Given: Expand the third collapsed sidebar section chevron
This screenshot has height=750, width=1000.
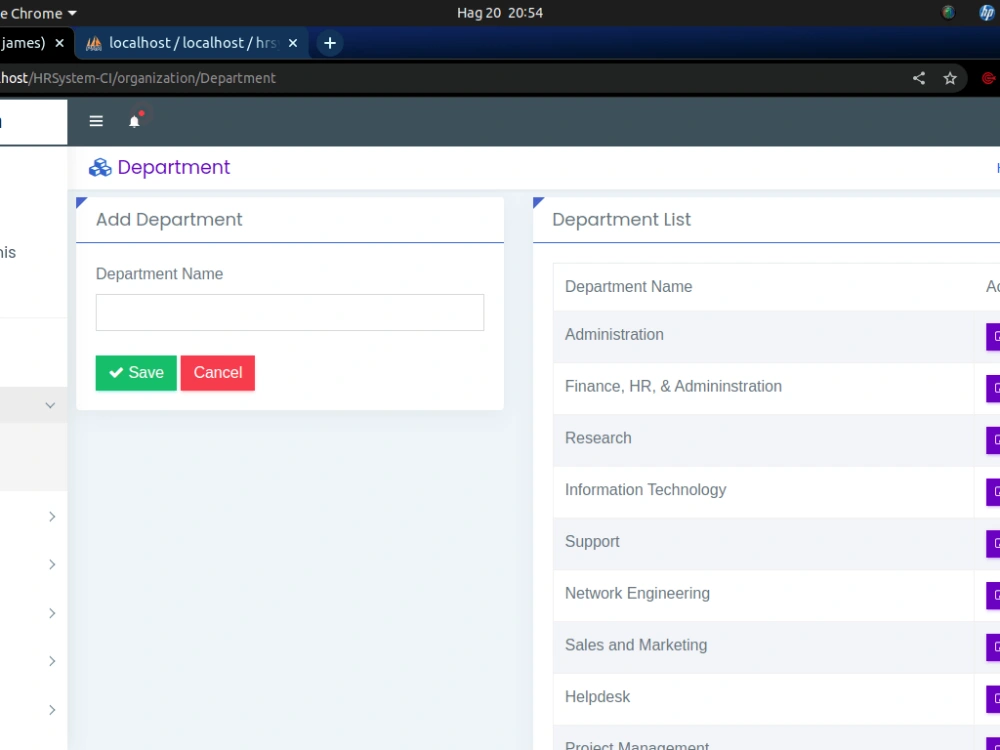Looking at the screenshot, I should (52, 613).
